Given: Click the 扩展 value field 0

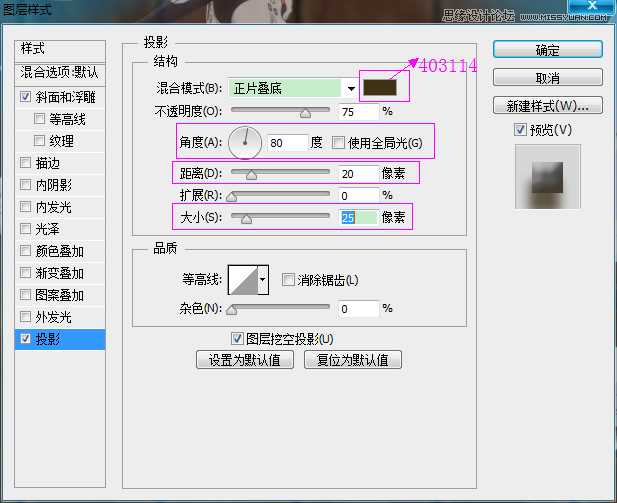Looking at the screenshot, I should point(358,196).
